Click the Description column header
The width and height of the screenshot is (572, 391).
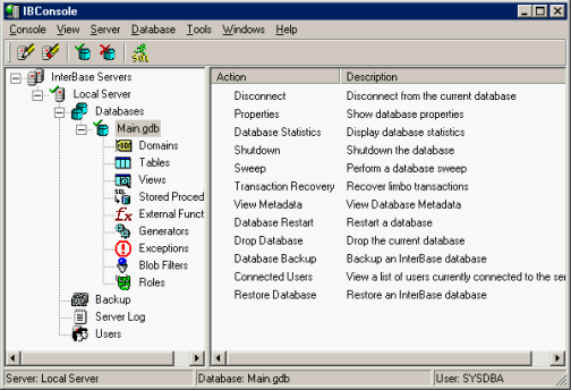pyautogui.click(x=453, y=77)
